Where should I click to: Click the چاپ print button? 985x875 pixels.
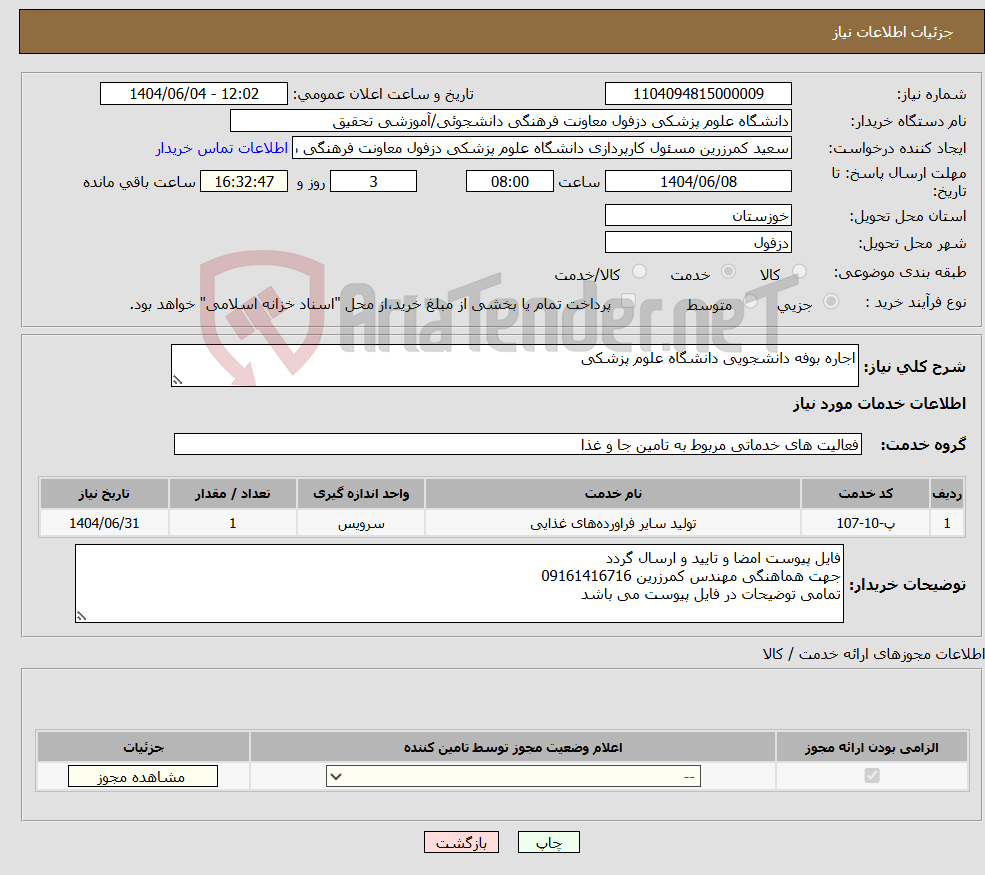548,842
